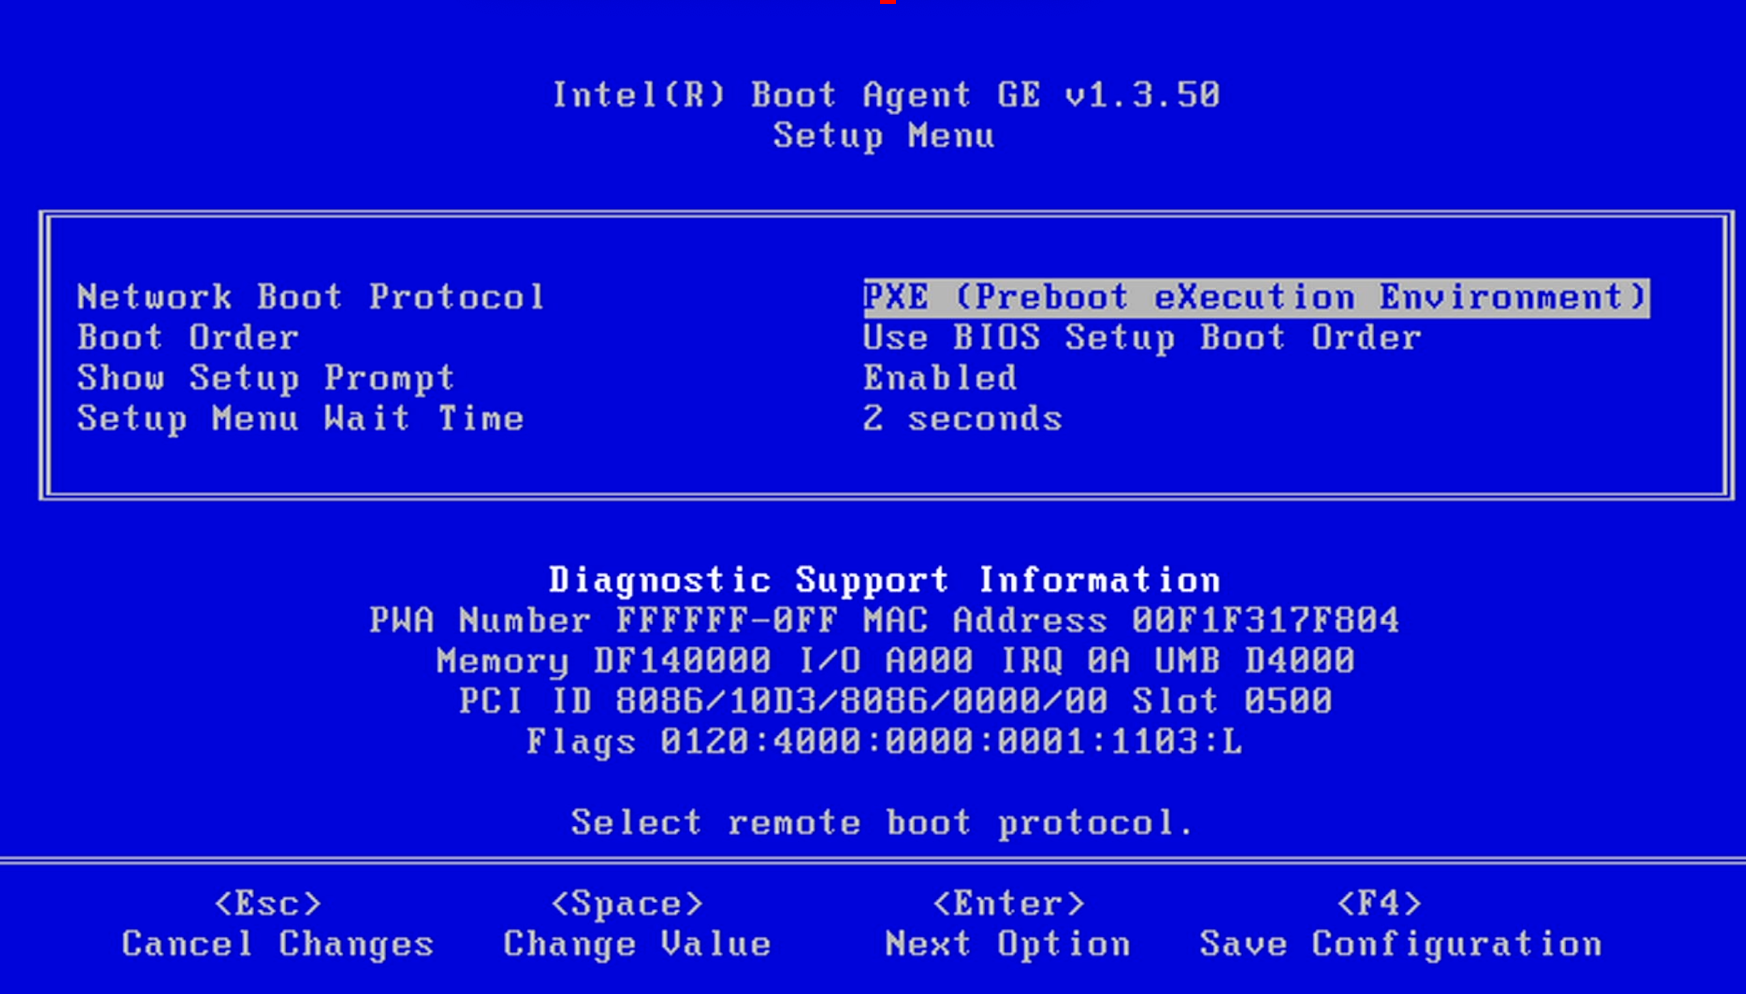The width and height of the screenshot is (1746, 994).
Task: Click the Select remote boot protocol help text
Action: [882, 823]
